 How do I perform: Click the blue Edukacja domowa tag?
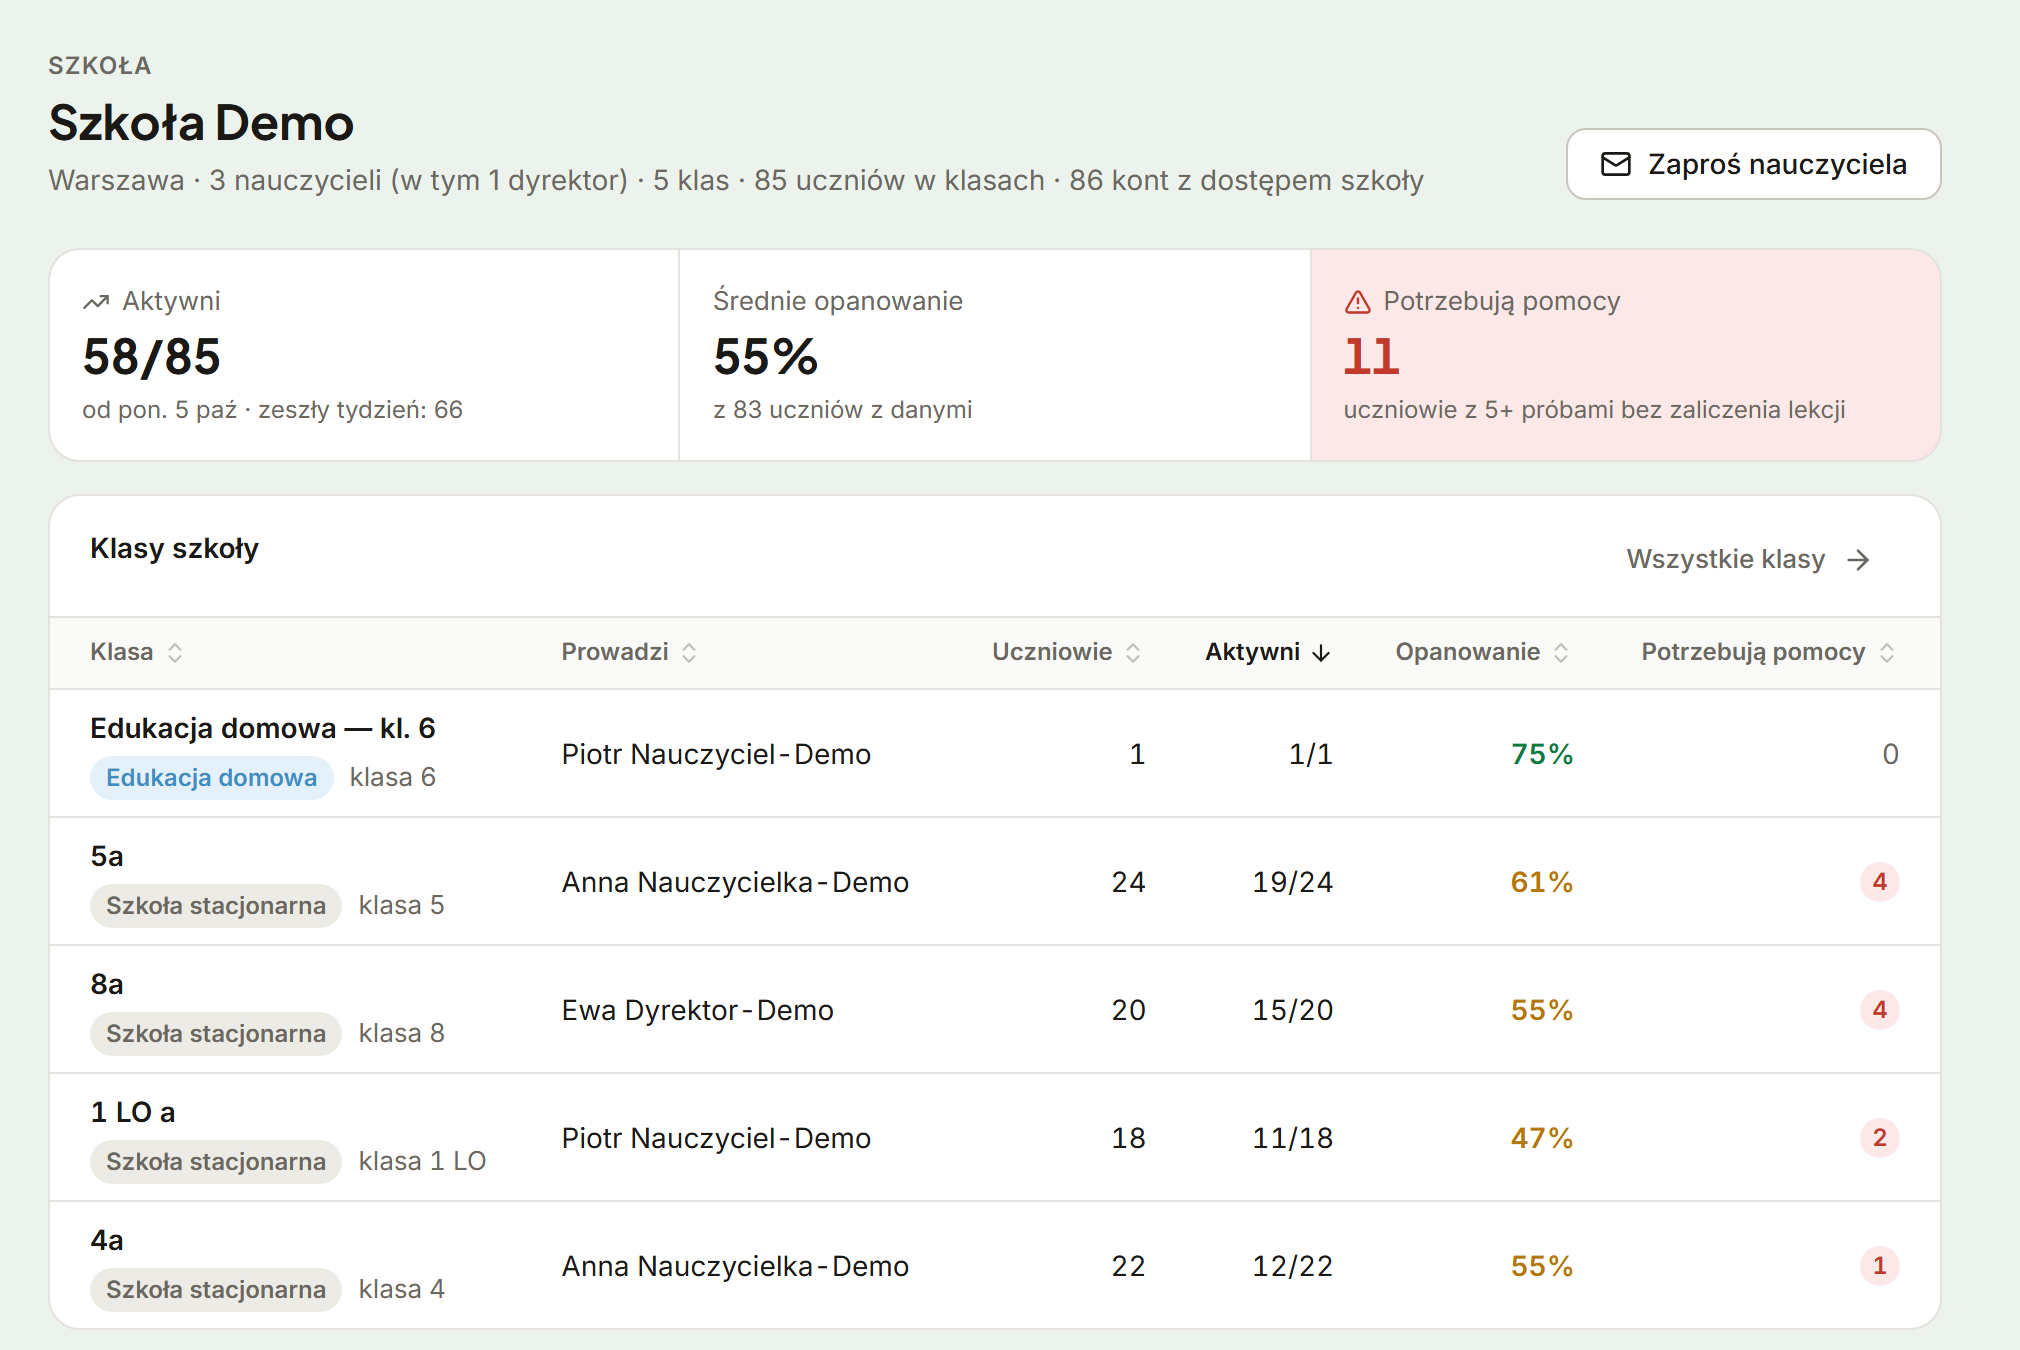[211, 778]
